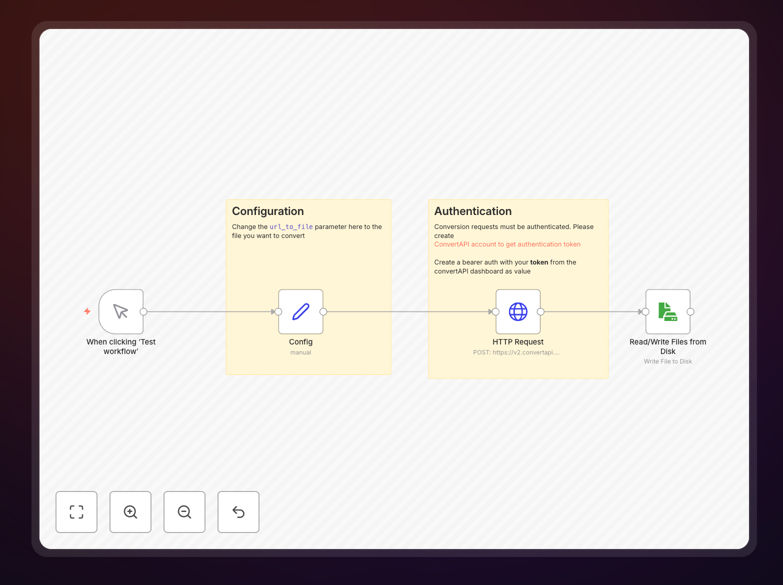Open the Config pencil node
The width and height of the screenshot is (783, 585).
tap(301, 311)
